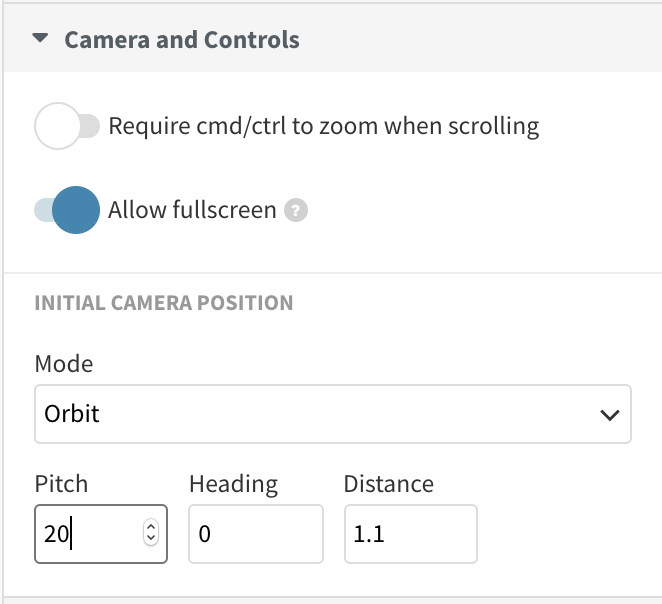This screenshot has width=662, height=604.
Task: Click the word Orbit in Mode box
Action: 72,413
